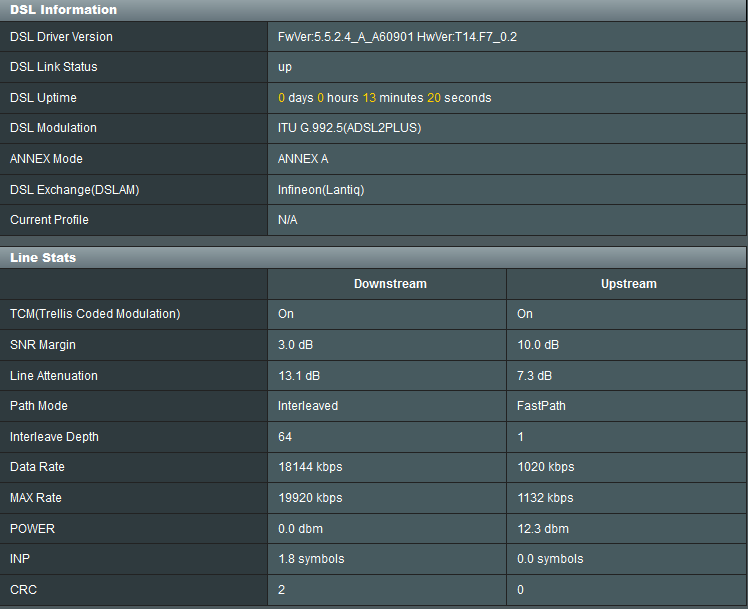Select the Upstream column header

coord(629,284)
